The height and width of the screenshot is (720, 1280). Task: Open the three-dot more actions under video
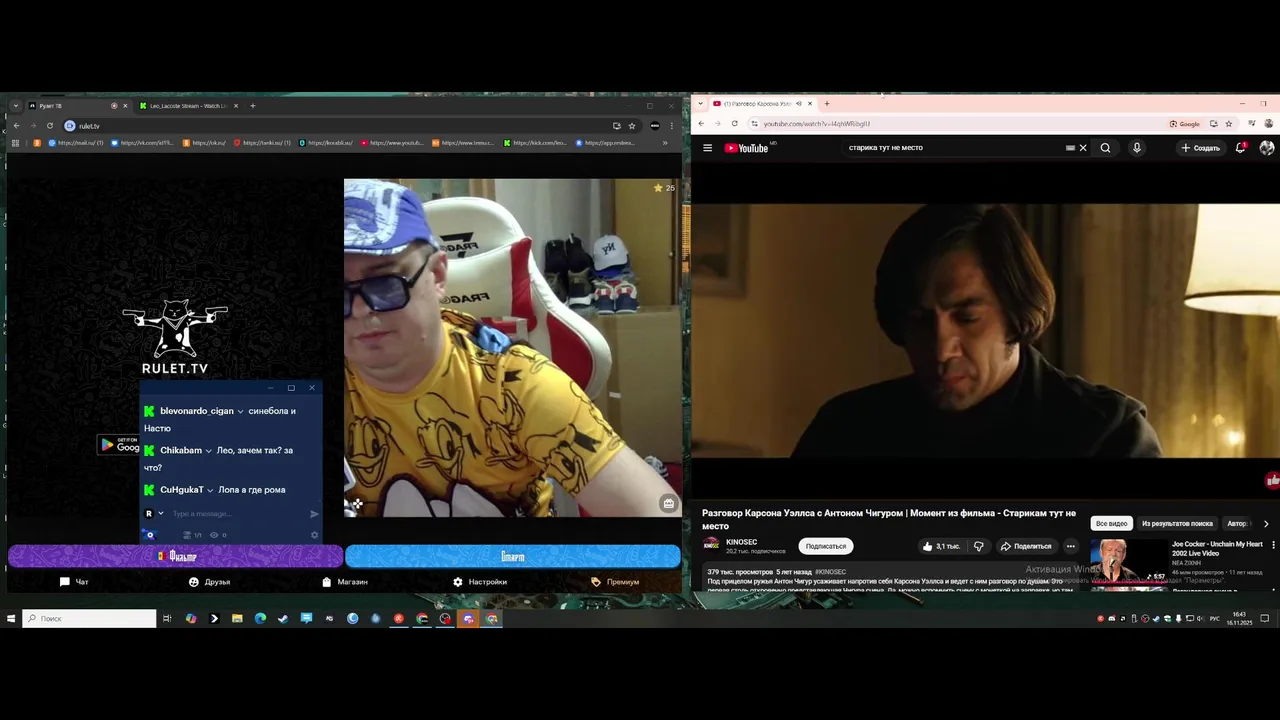click(1070, 546)
